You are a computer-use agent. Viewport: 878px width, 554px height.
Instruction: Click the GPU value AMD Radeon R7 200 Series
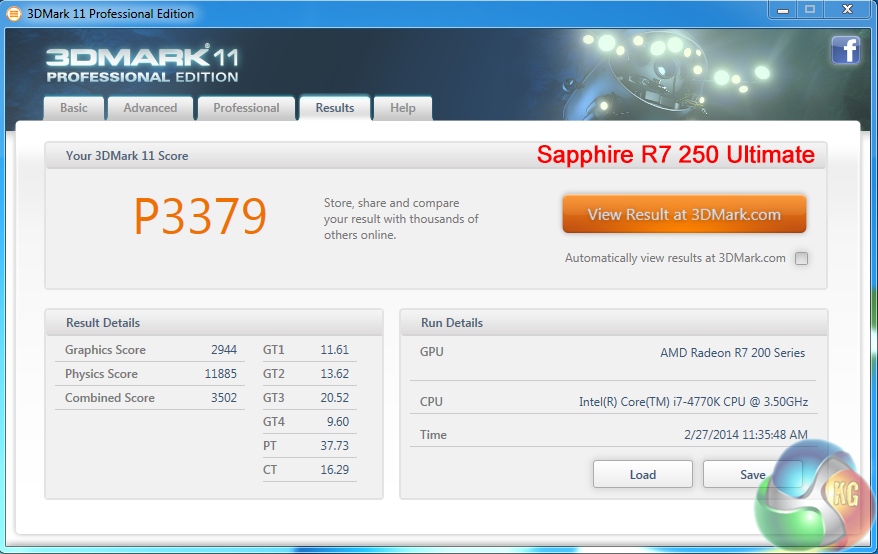coord(732,353)
